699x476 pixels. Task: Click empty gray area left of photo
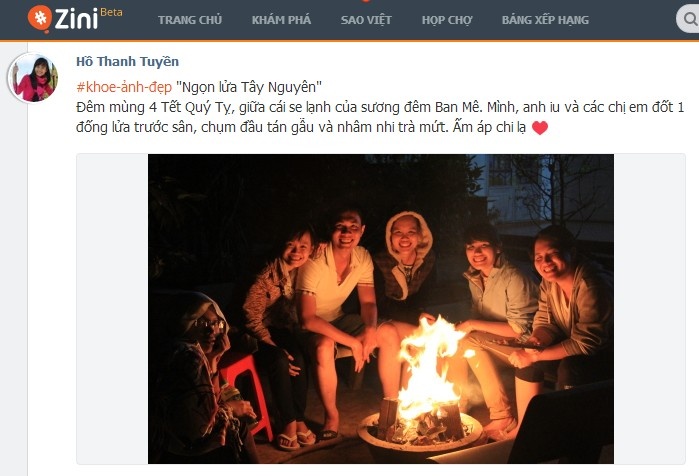point(112,309)
